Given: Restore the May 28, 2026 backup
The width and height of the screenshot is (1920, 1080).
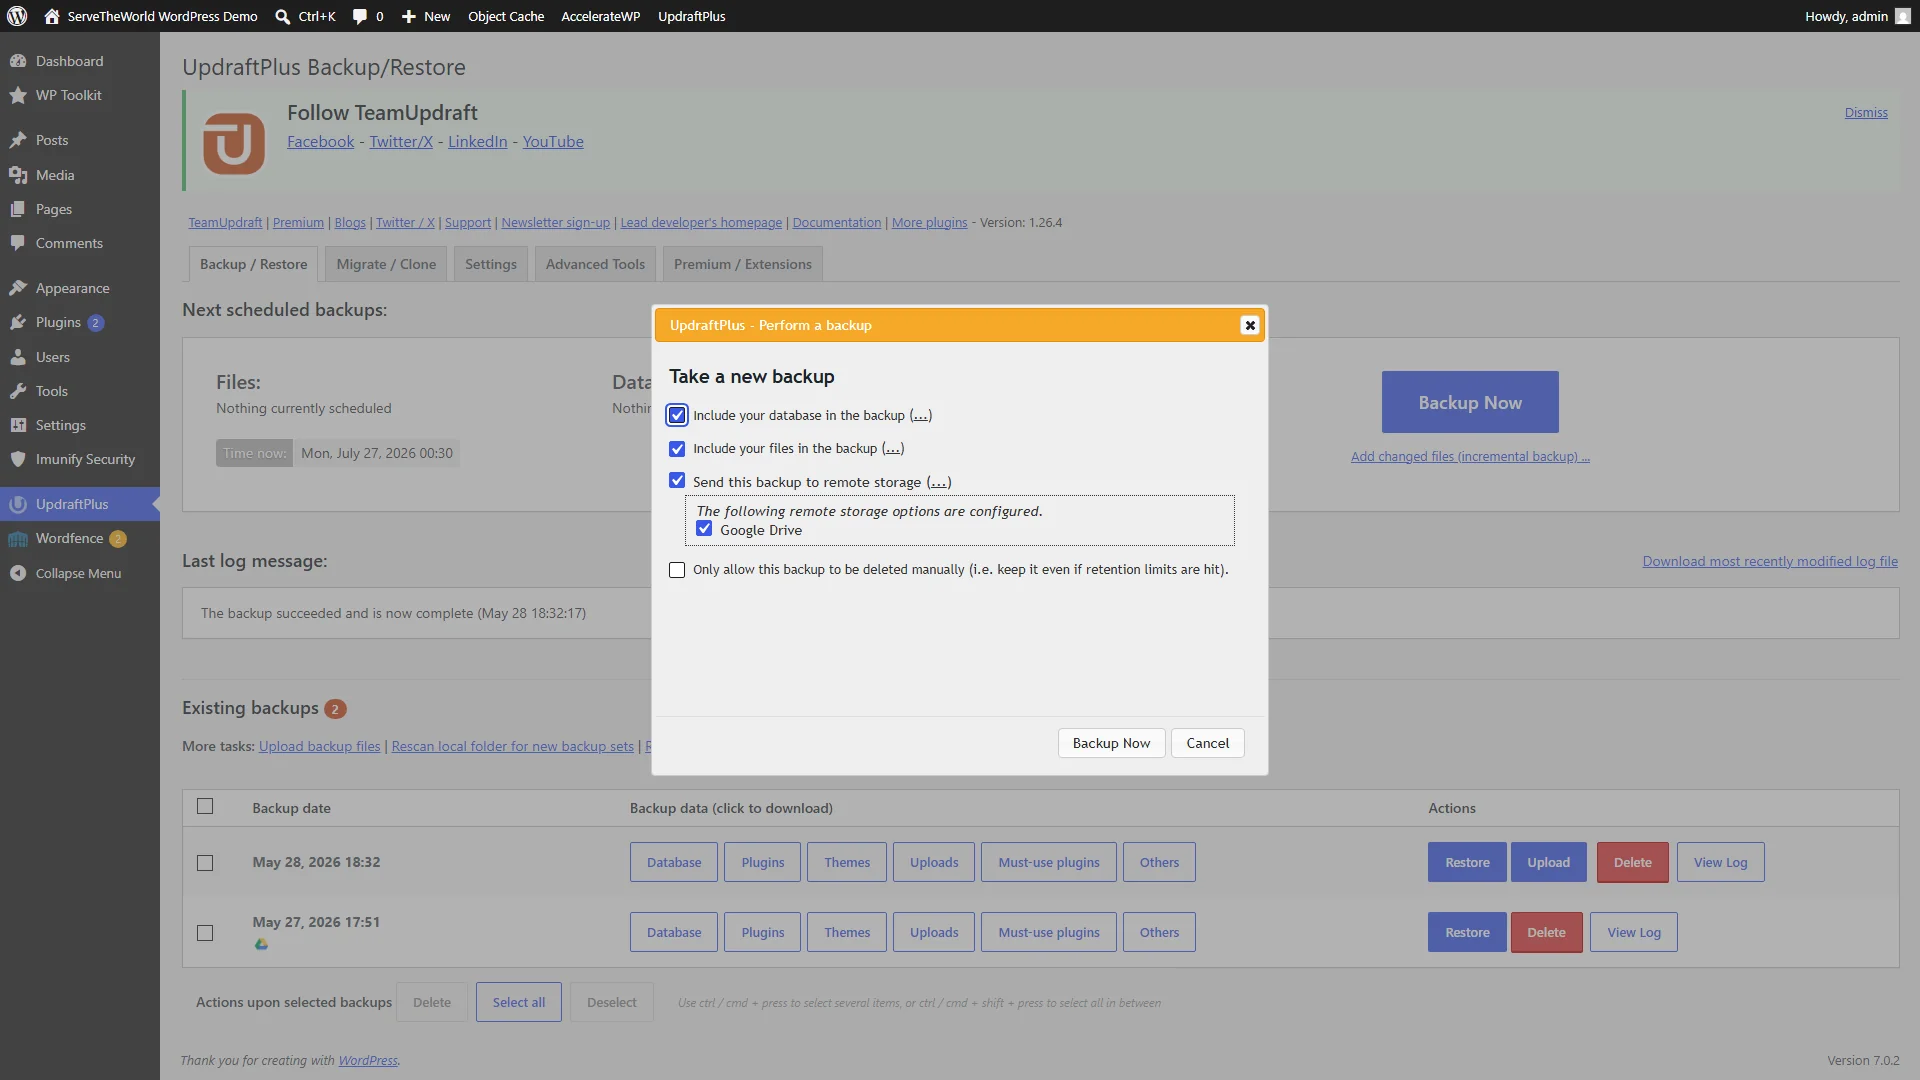Looking at the screenshot, I should tap(1467, 862).
